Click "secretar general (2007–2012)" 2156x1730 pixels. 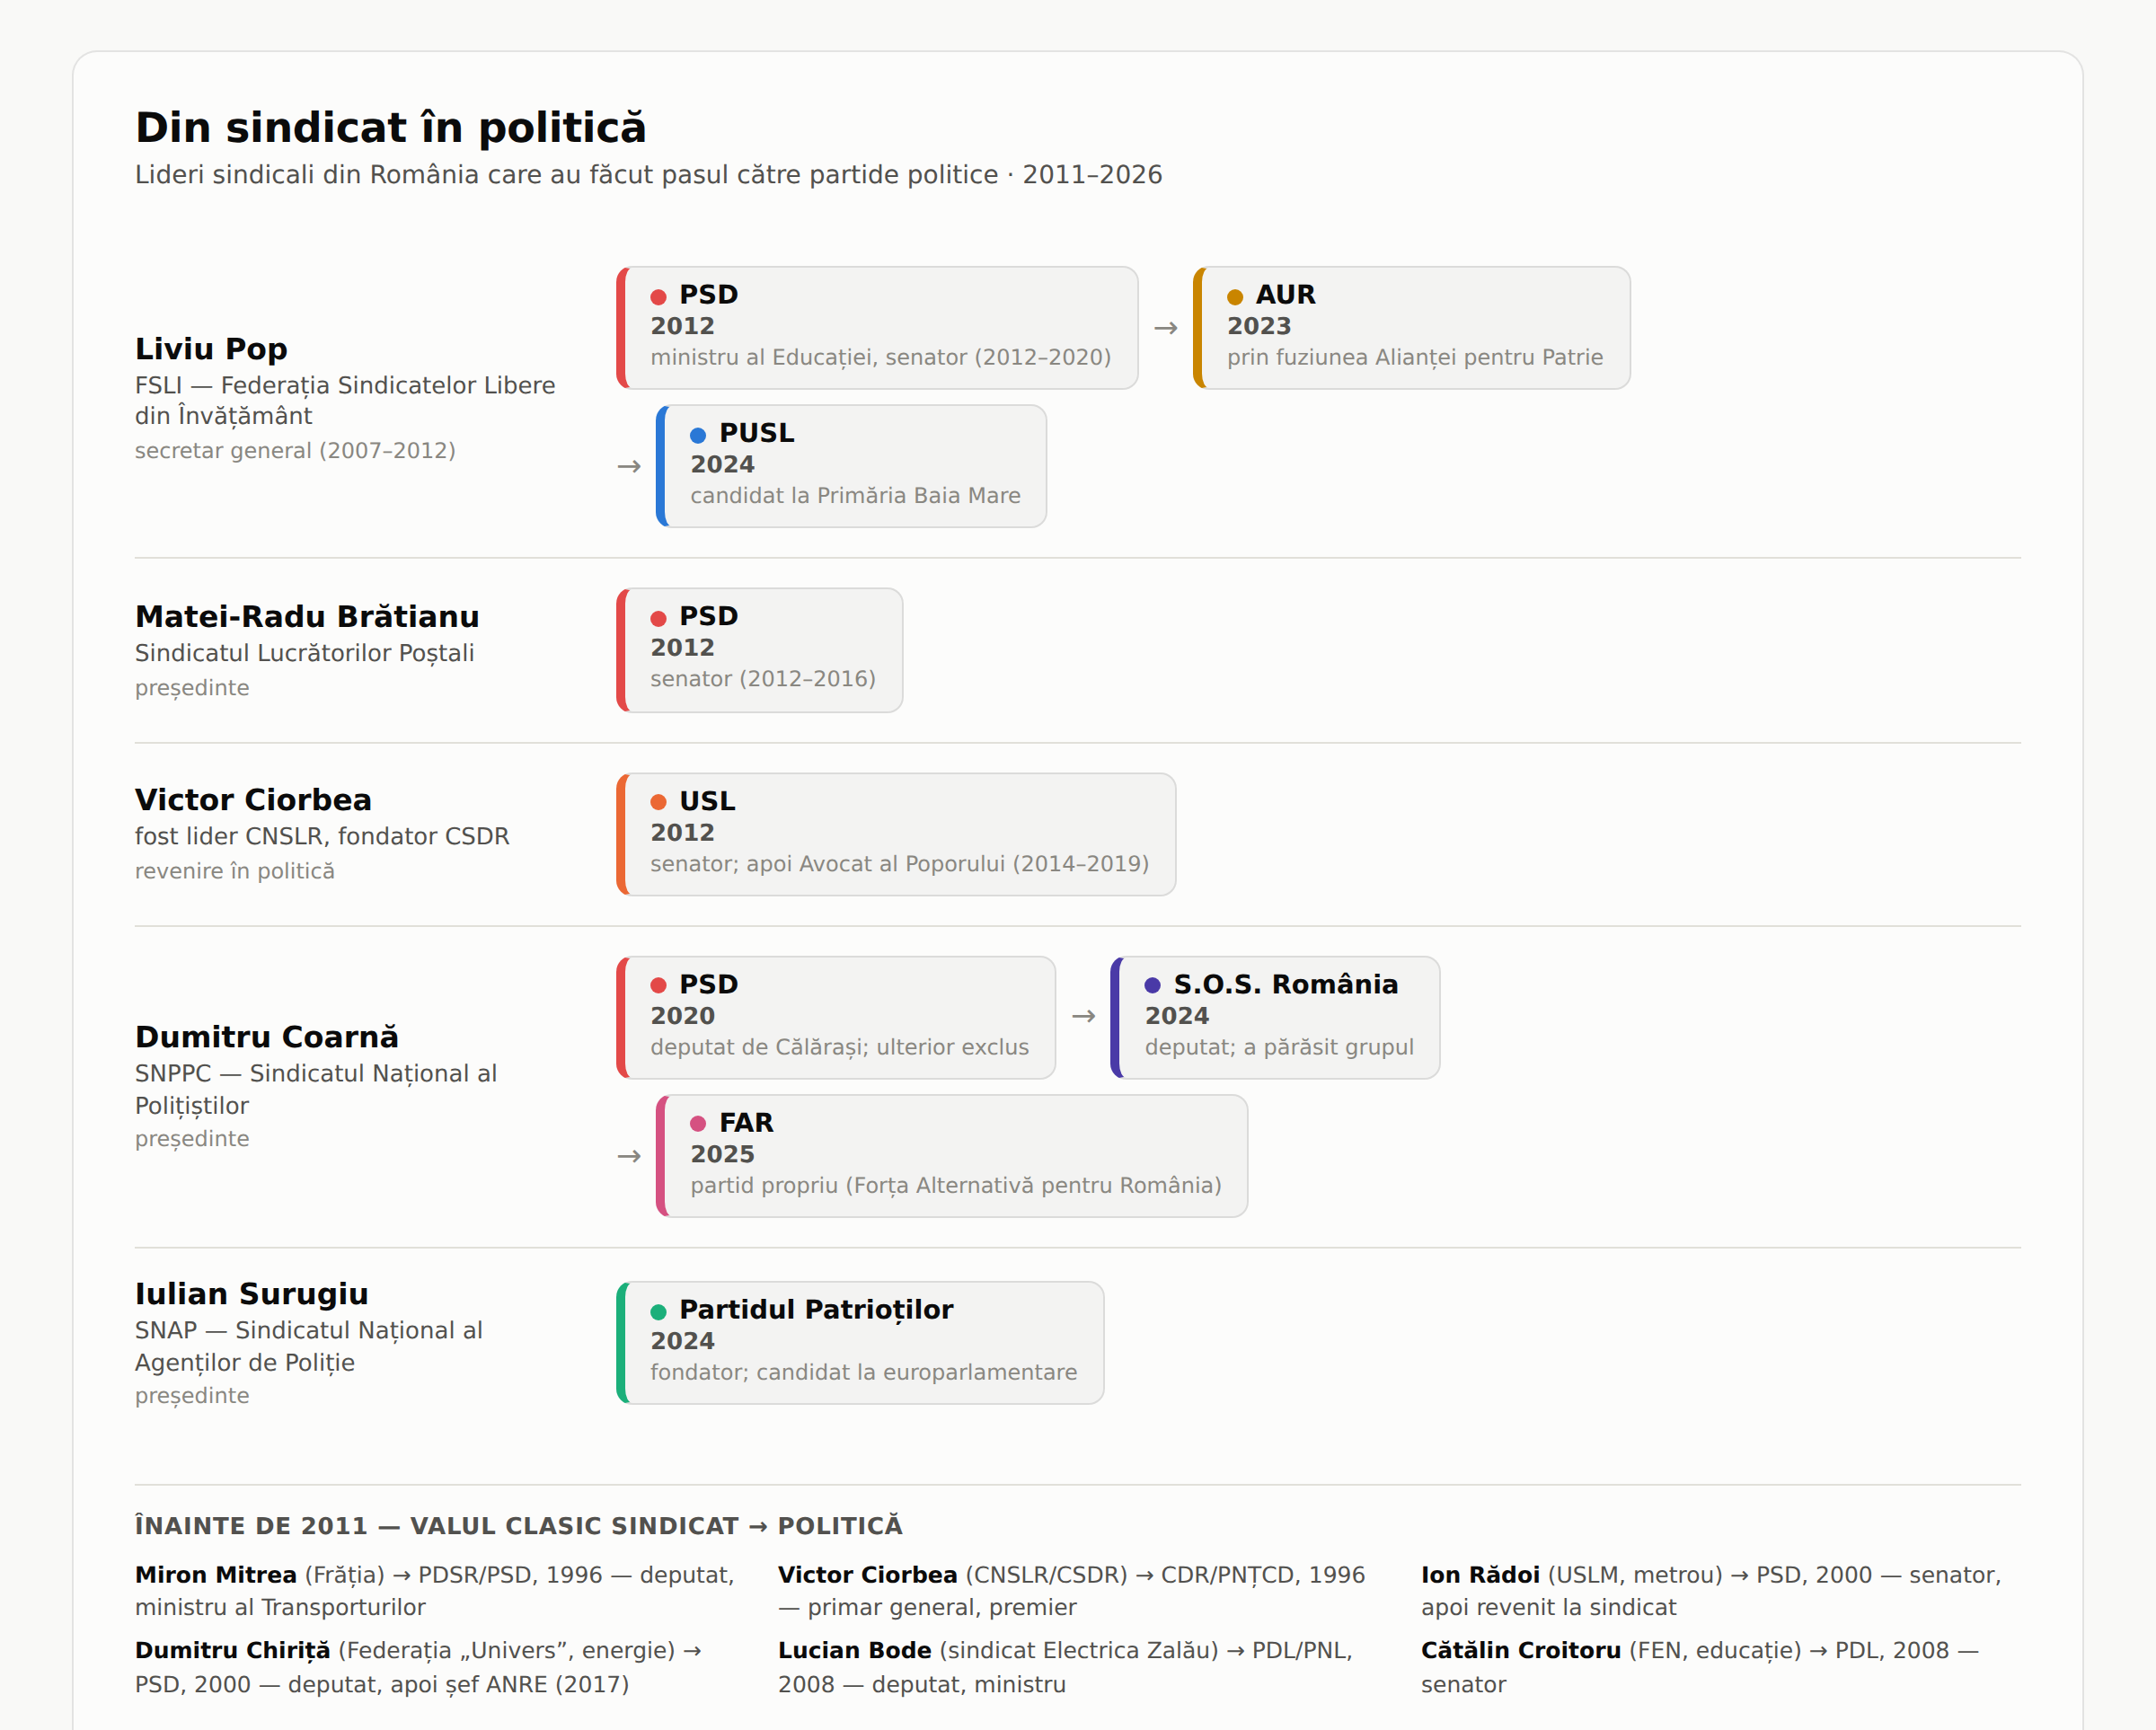pos(295,451)
